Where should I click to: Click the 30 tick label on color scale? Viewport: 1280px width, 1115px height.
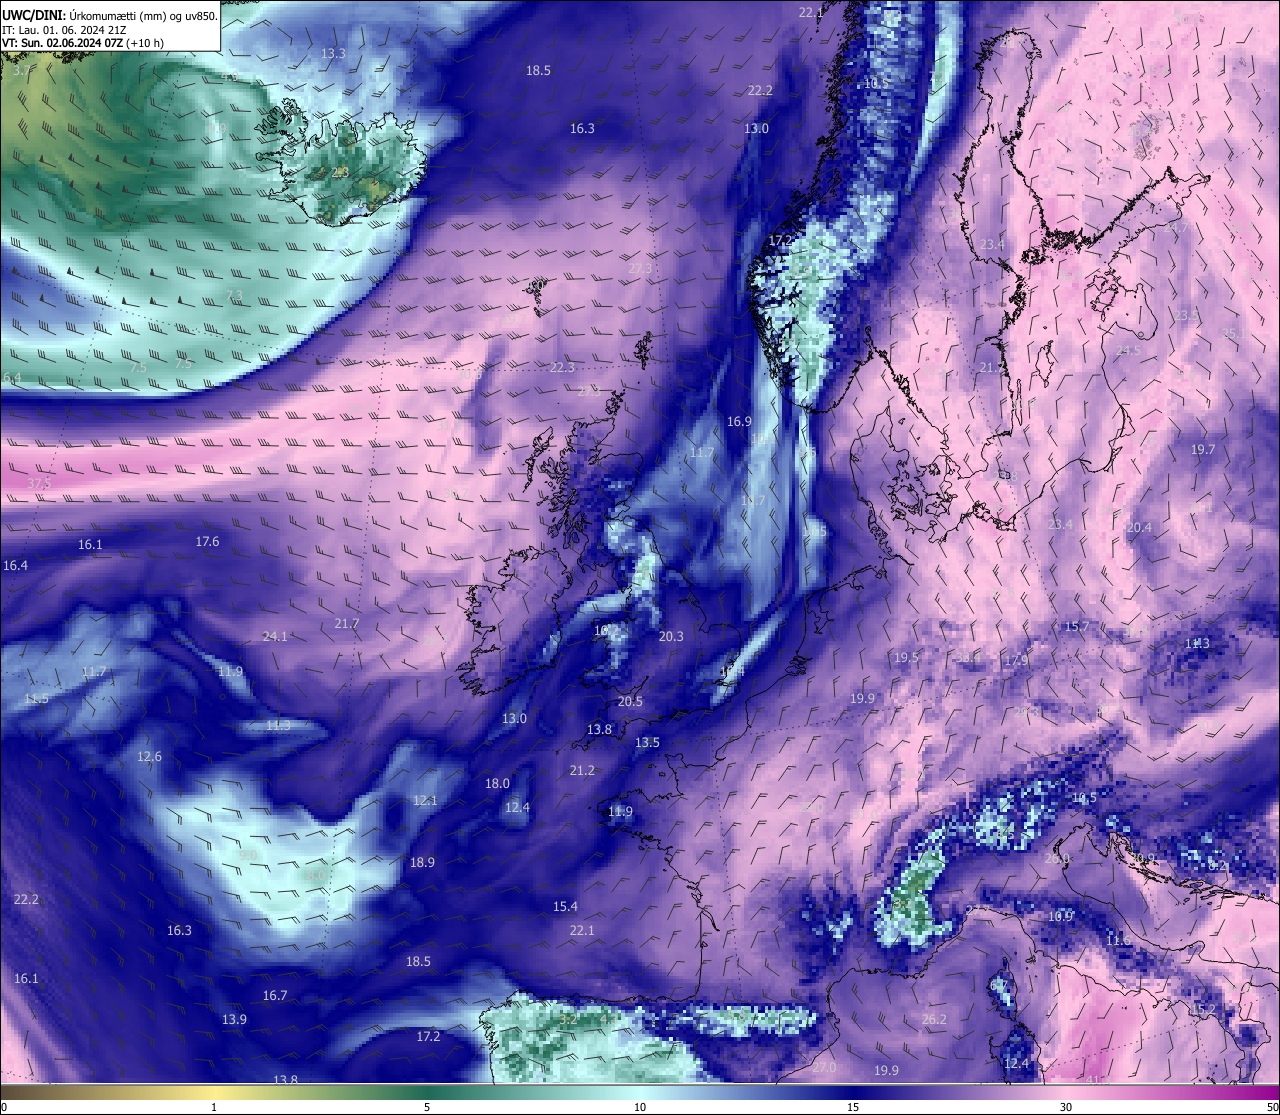tap(1066, 1107)
